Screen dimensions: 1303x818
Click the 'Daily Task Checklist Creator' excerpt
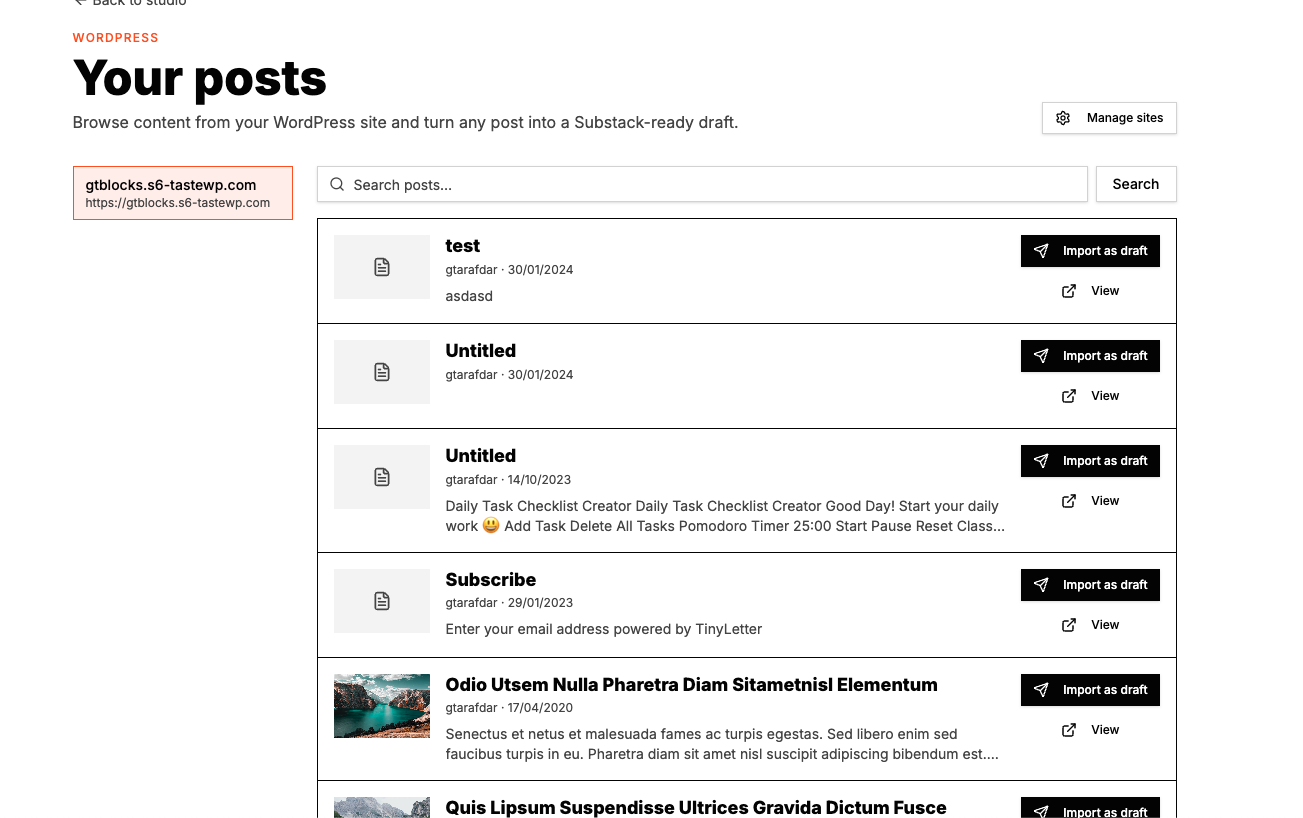(x=725, y=516)
